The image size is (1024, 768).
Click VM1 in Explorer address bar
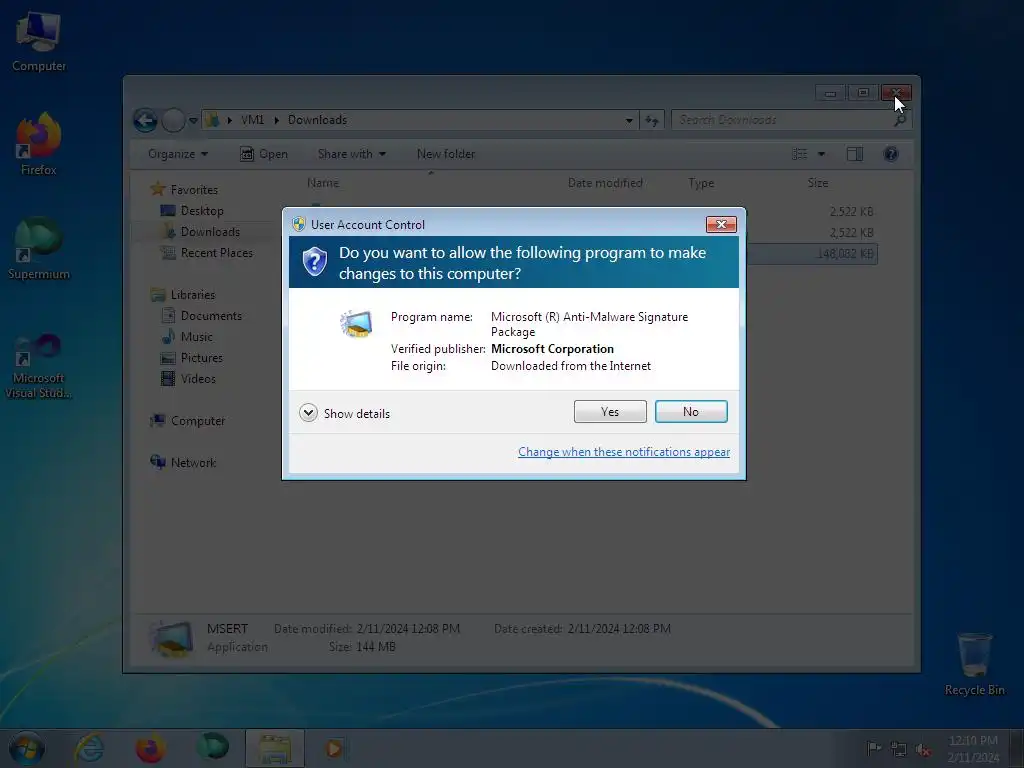point(252,120)
